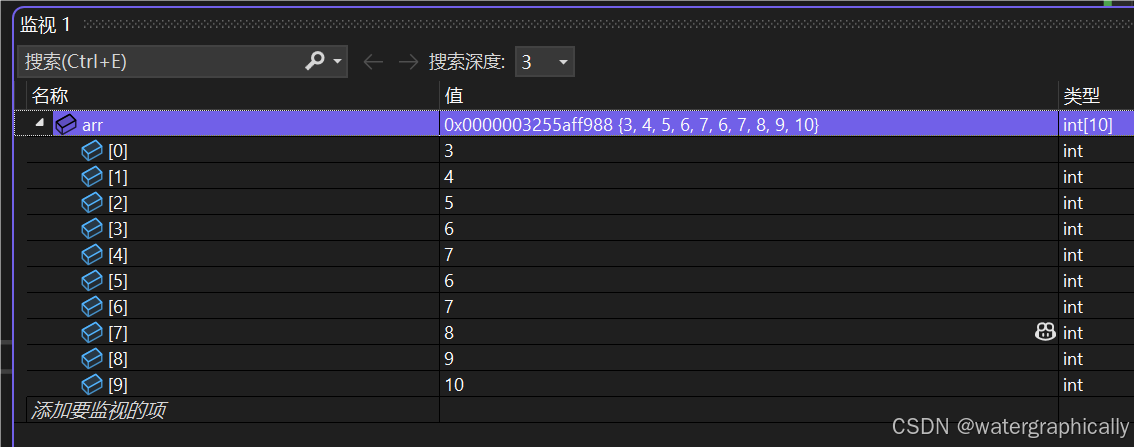The width and height of the screenshot is (1134, 447).
Task: Click the Copilot icon in row [7]
Action: click(x=1045, y=333)
